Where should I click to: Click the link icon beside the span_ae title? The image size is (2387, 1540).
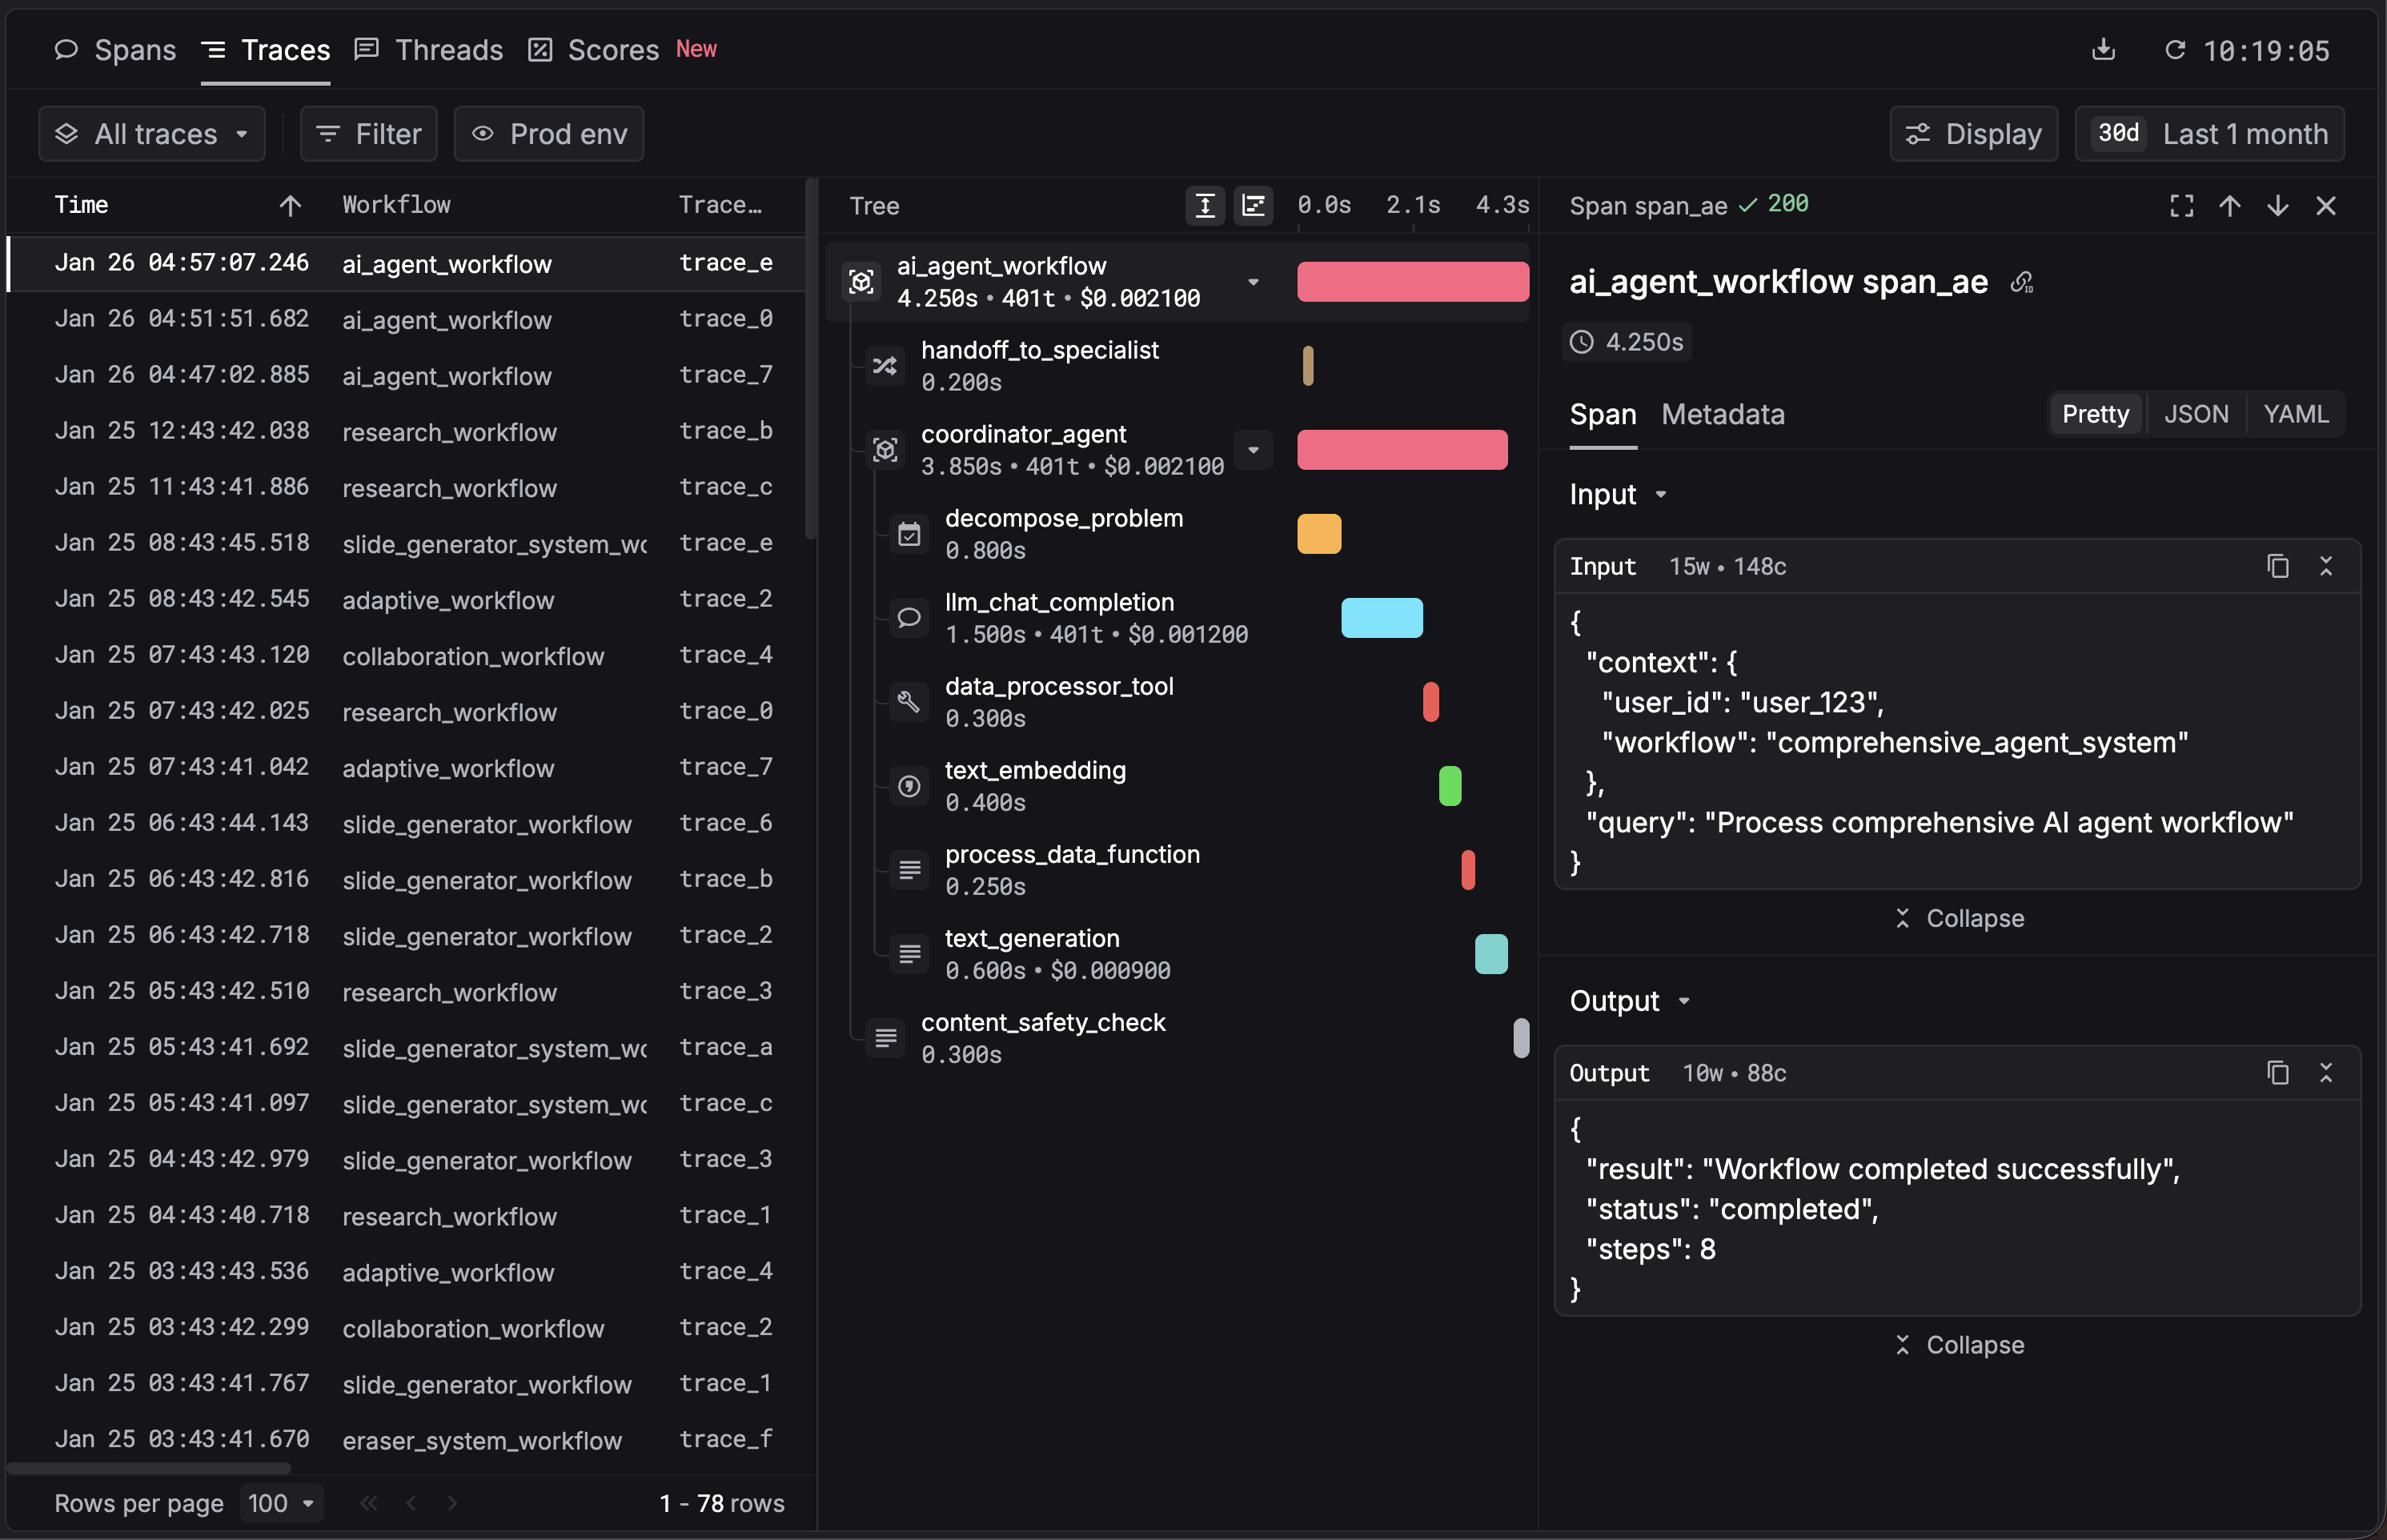point(2021,283)
